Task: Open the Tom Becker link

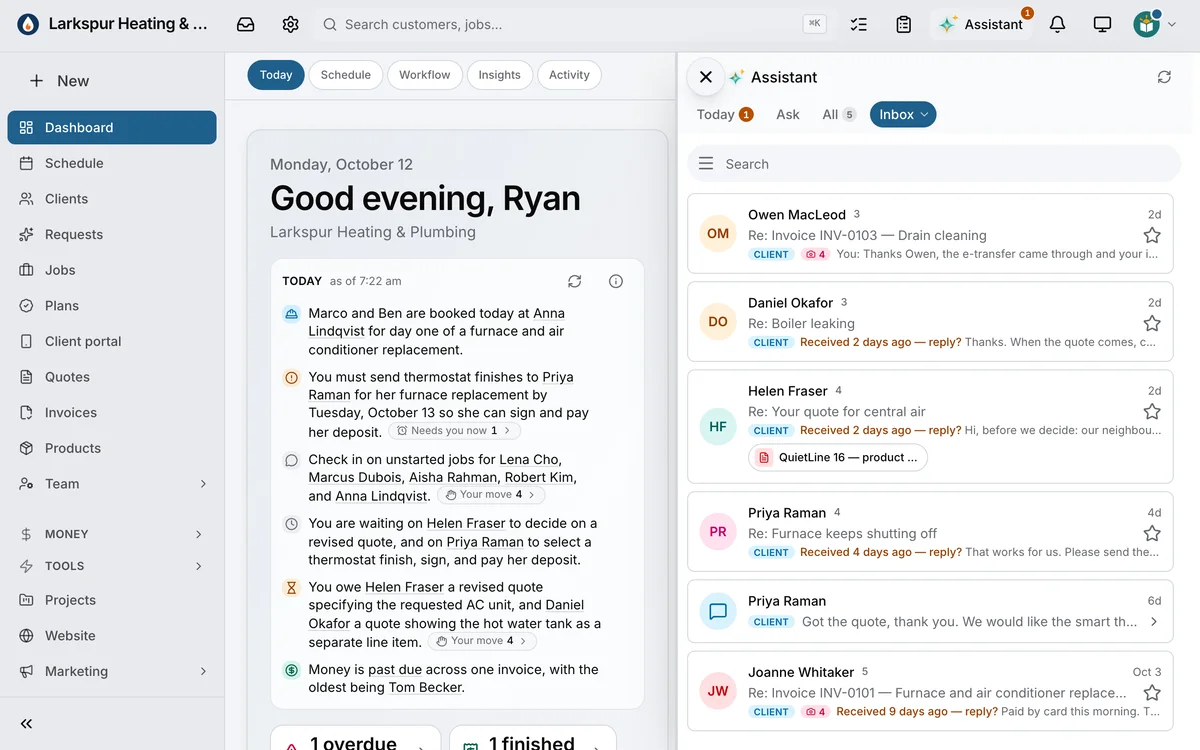Action: coord(426,688)
